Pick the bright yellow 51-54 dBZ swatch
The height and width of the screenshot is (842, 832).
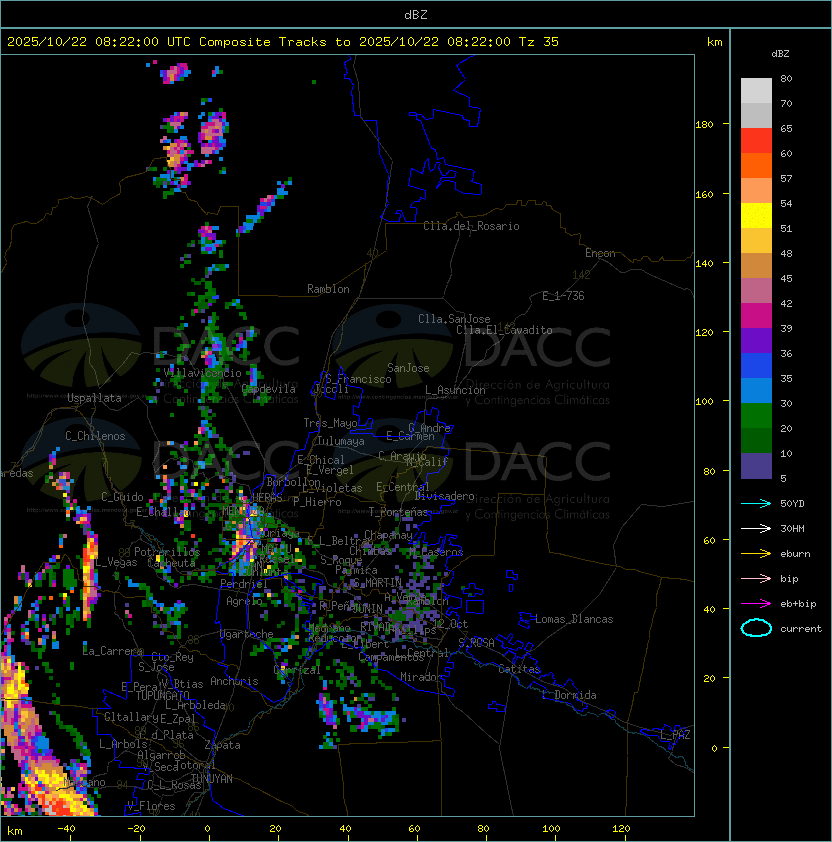point(756,216)
